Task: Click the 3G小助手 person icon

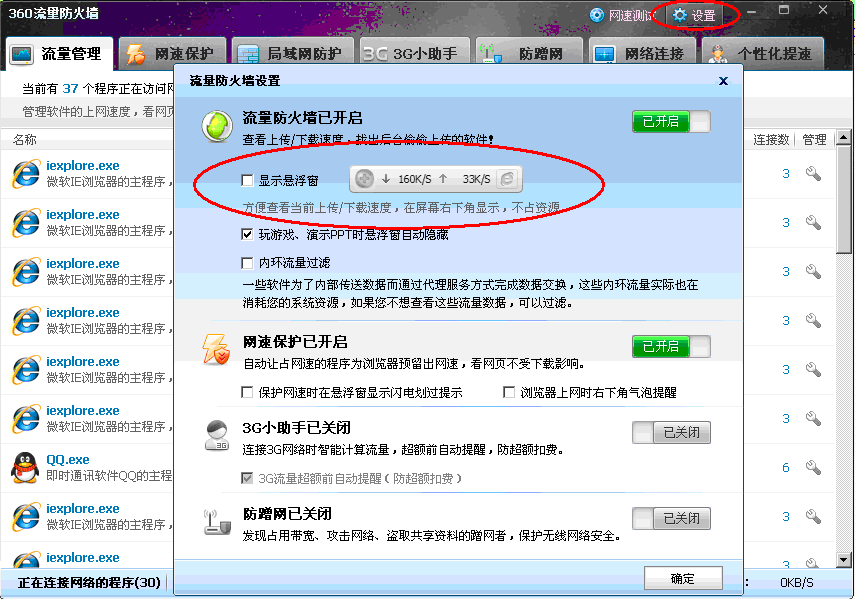Action: point(217,436)
